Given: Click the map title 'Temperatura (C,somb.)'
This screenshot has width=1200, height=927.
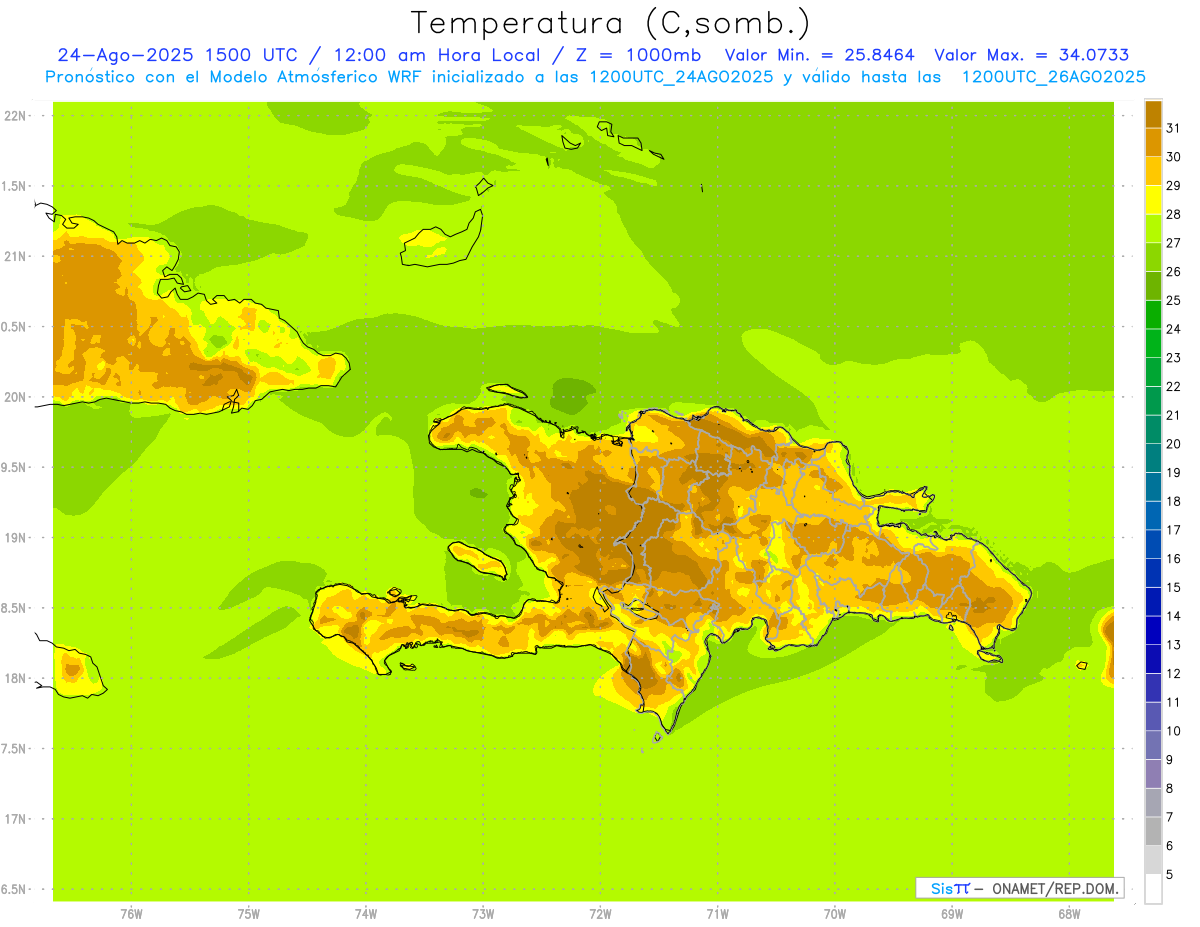Looking at the screenshot, I should pyautogui.click(x=611, y=23).
